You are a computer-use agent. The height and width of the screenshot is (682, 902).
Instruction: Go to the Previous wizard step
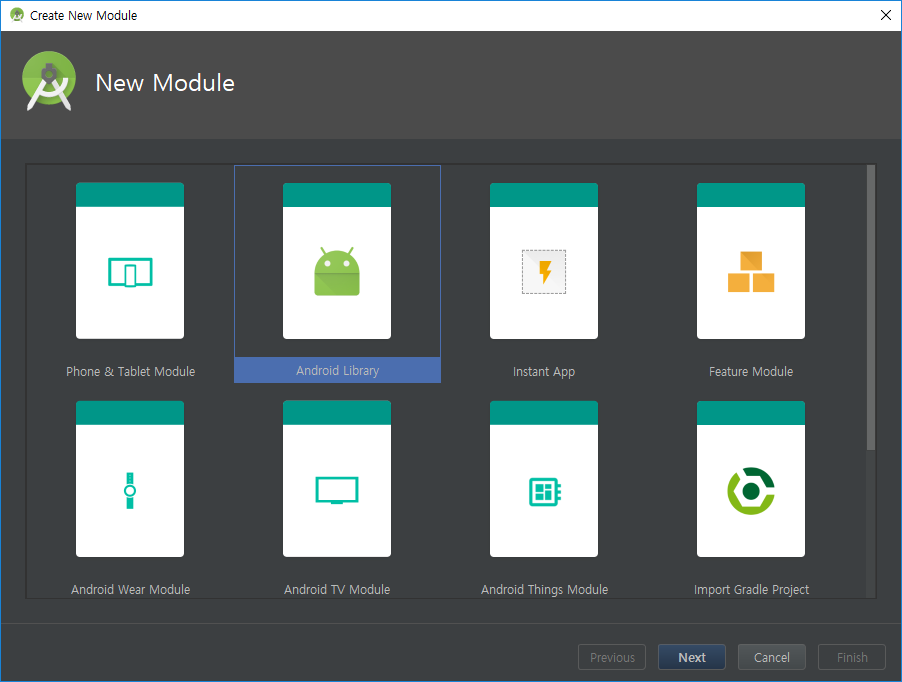(x=612, y=657)
